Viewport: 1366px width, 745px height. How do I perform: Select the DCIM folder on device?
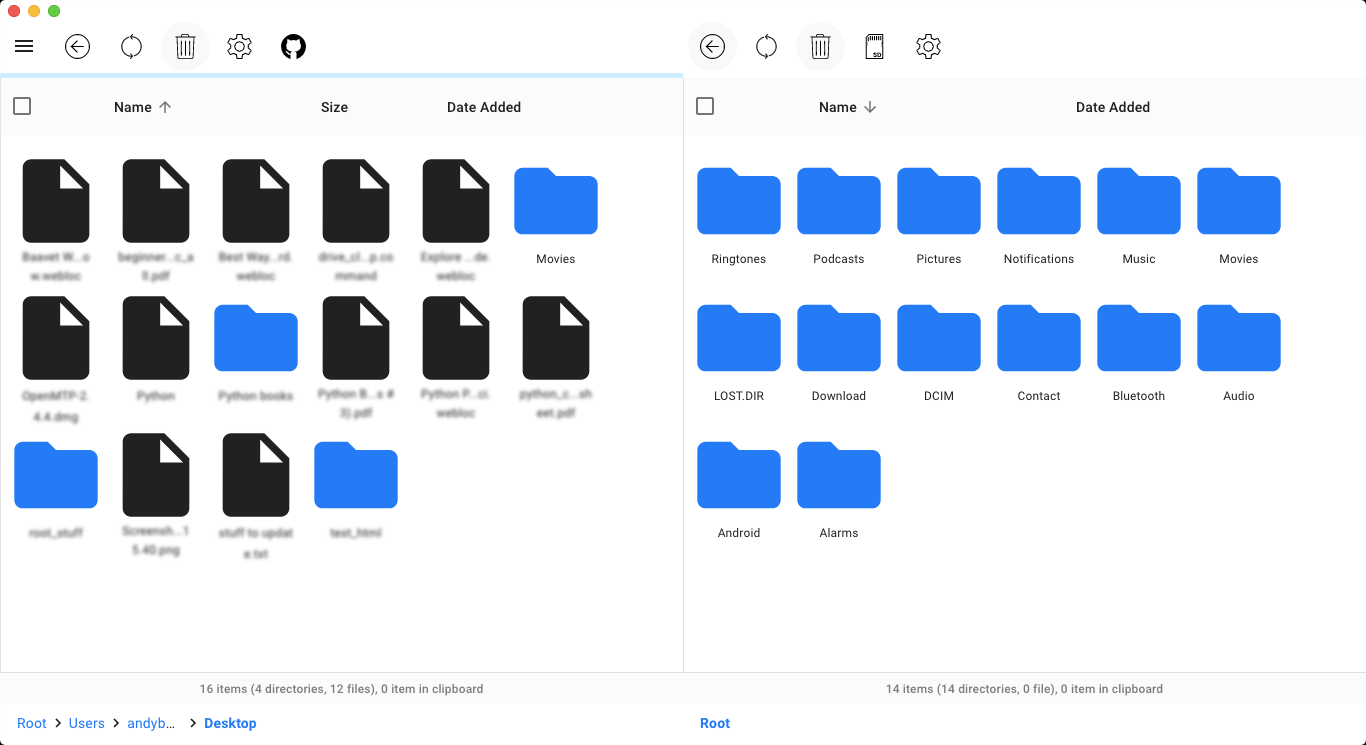[x=938, y=340]
